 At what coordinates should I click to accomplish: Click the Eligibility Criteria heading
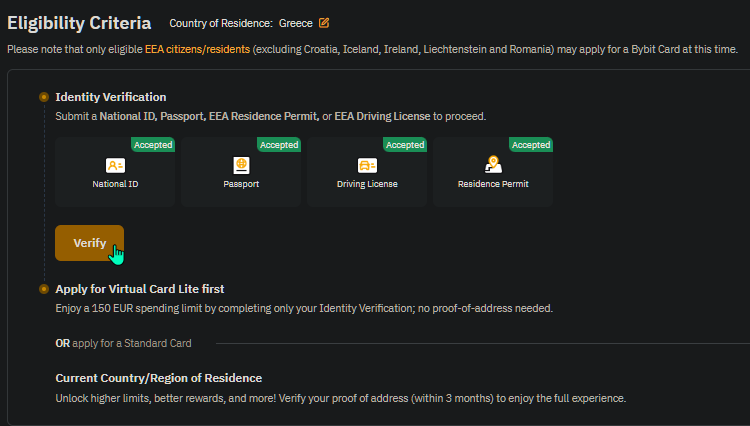(79, 23)
